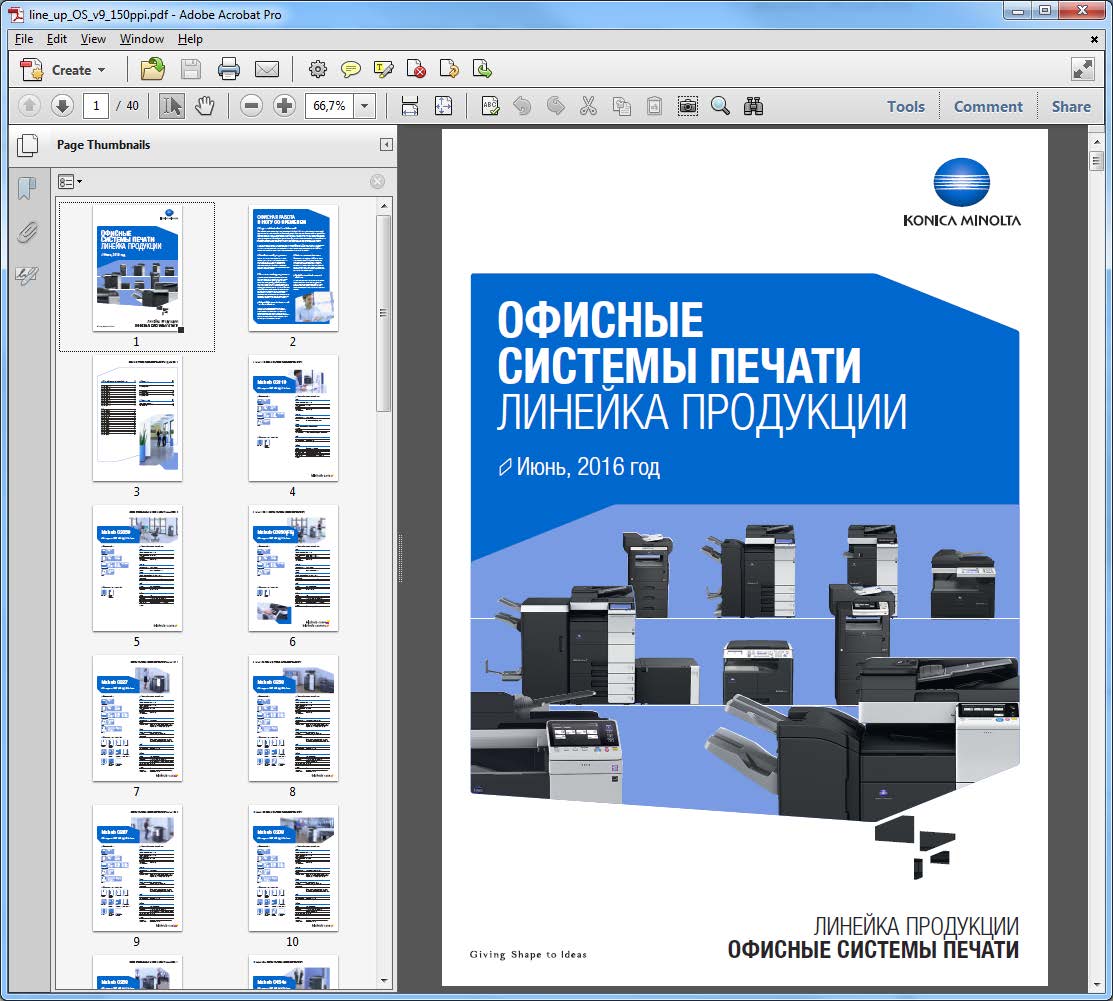The image size is (1113, 1001).
Task: Click the Copy icon in toolbar
Action: point(622,106)
